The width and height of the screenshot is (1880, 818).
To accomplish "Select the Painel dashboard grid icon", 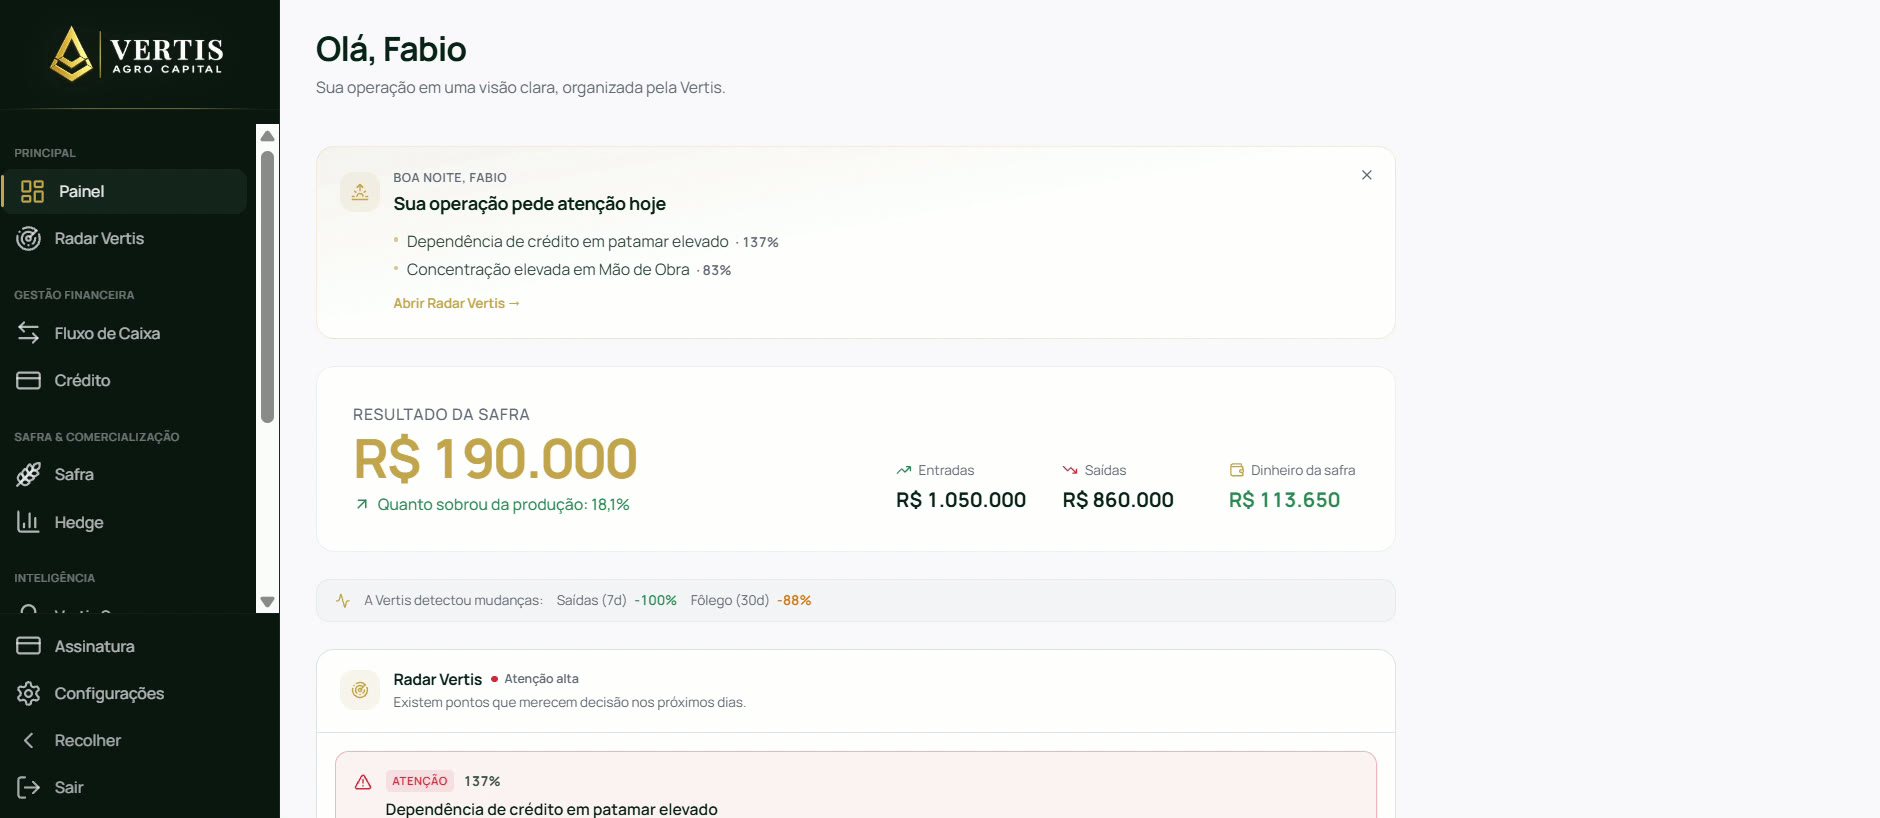I will [32, 191].
